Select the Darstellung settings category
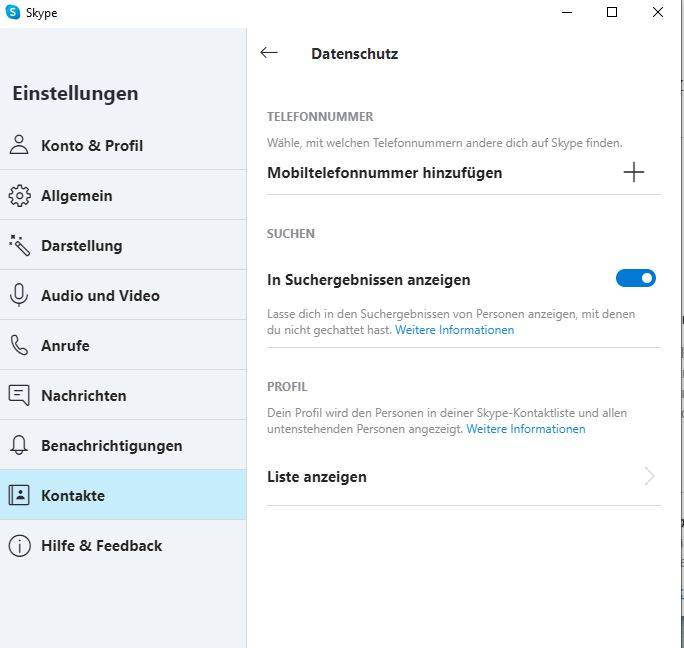This screenshot has height=648, width=684. coord(123,245)
